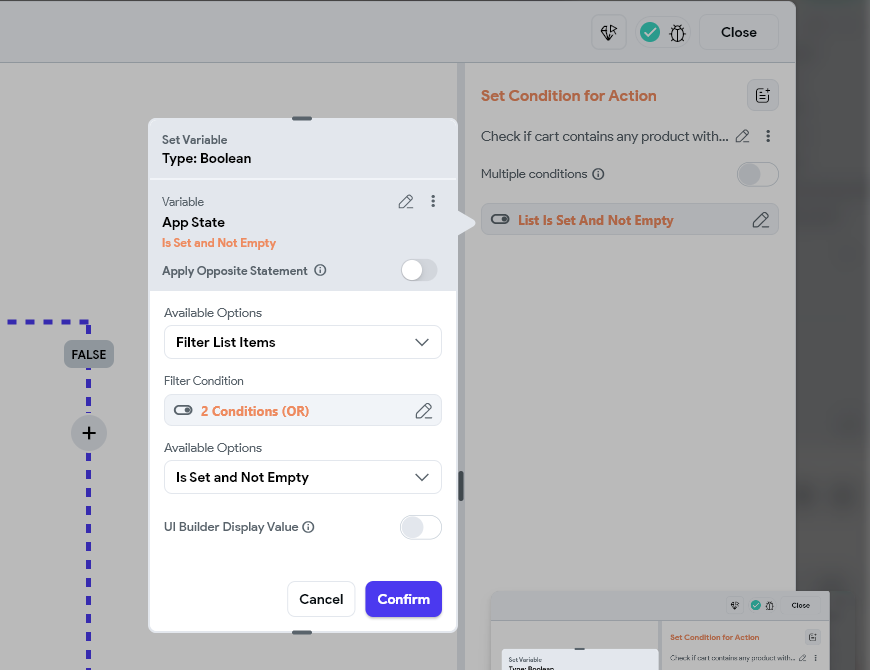This screenshot has height=670, width=870.
Task: Toggle the Apply Opposite Statement switch
Action: pyautogui.click(x=419, y=270)
